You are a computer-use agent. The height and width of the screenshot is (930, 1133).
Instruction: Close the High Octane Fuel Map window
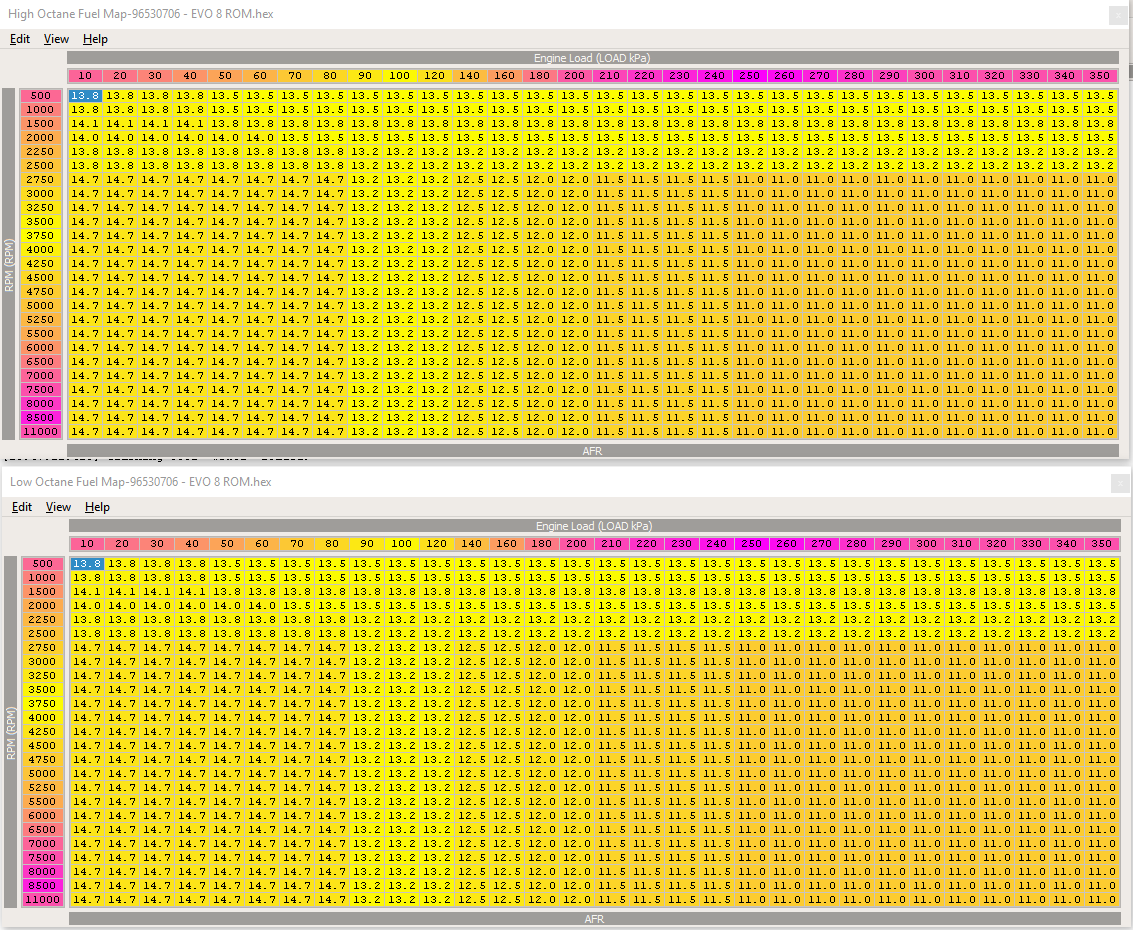click(1118, 14)
